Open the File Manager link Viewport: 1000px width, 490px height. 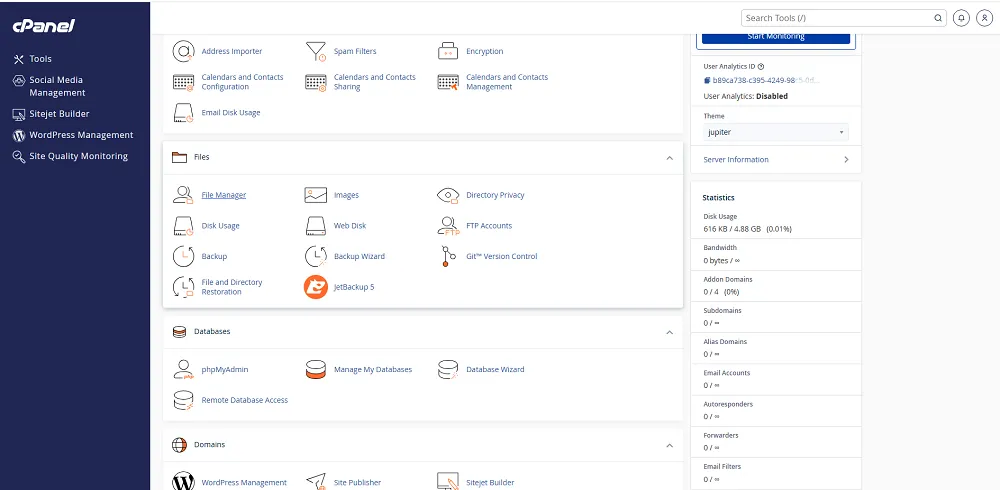[224, 195]
